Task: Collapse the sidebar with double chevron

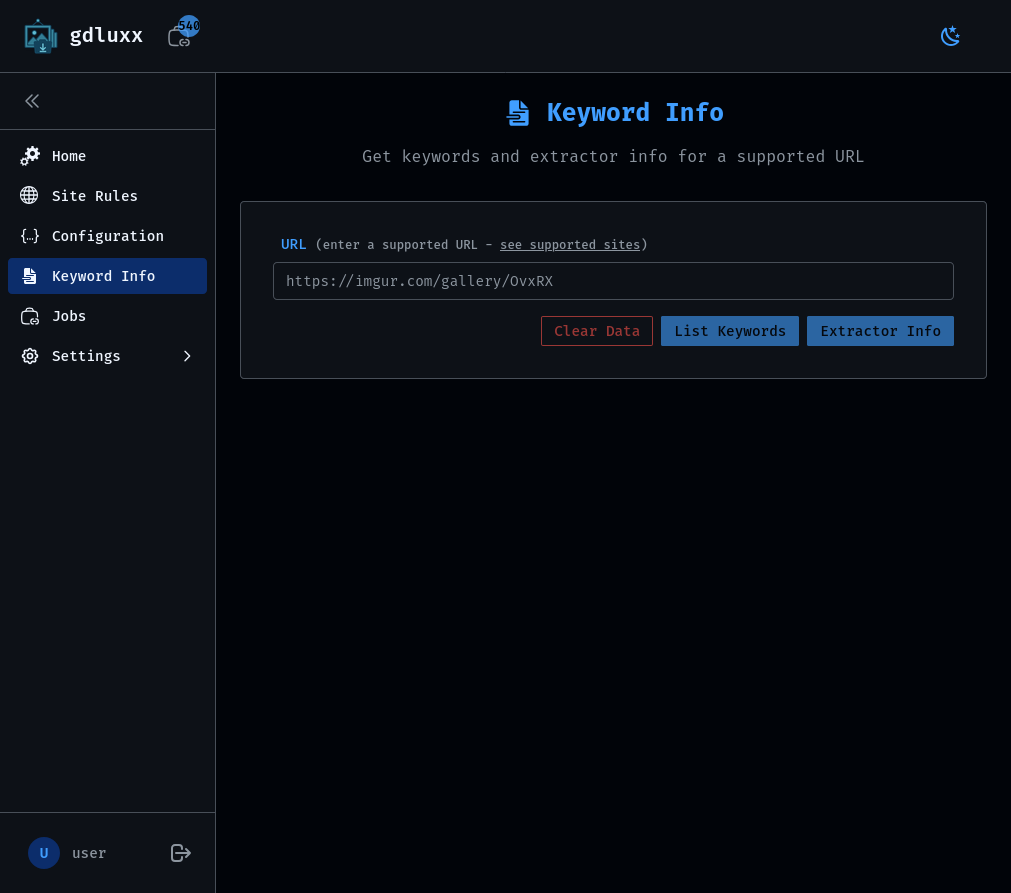Action: tap(32, 101)
